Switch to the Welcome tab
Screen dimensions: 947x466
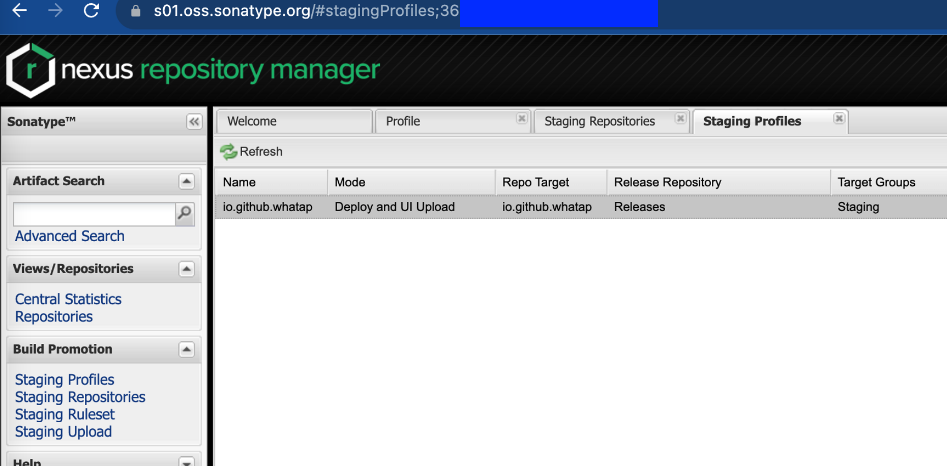(x=294, y=121)
